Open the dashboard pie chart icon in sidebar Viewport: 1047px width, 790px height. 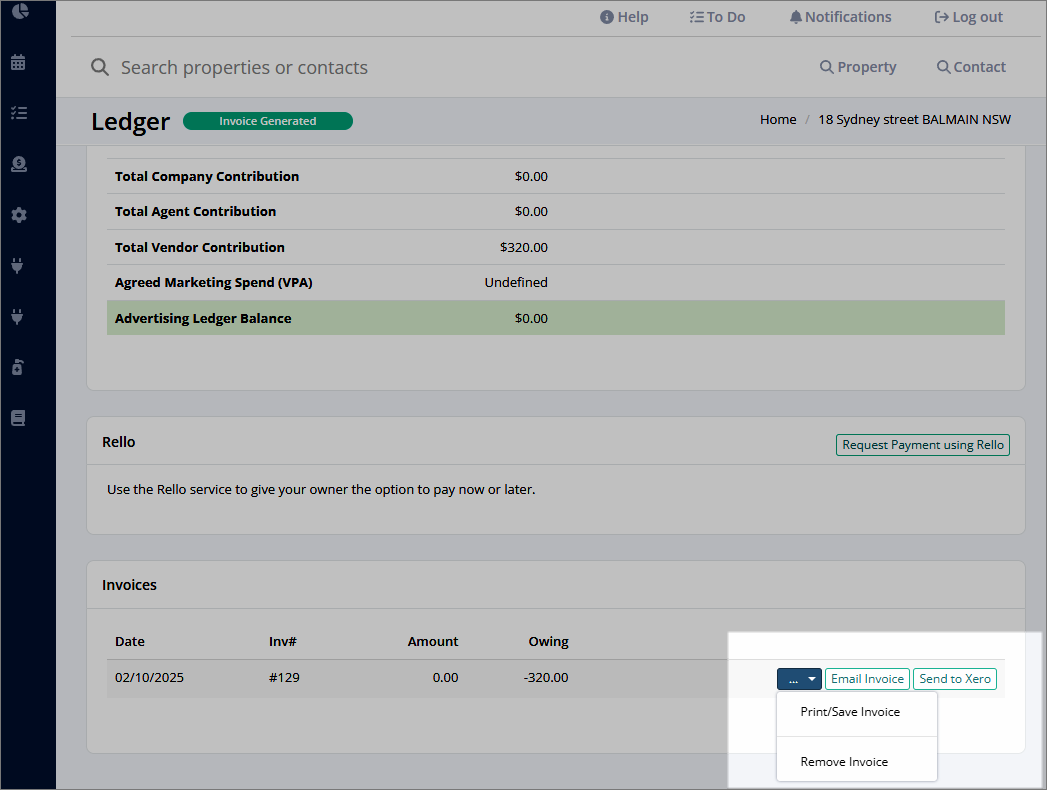(x=20, y=11)
